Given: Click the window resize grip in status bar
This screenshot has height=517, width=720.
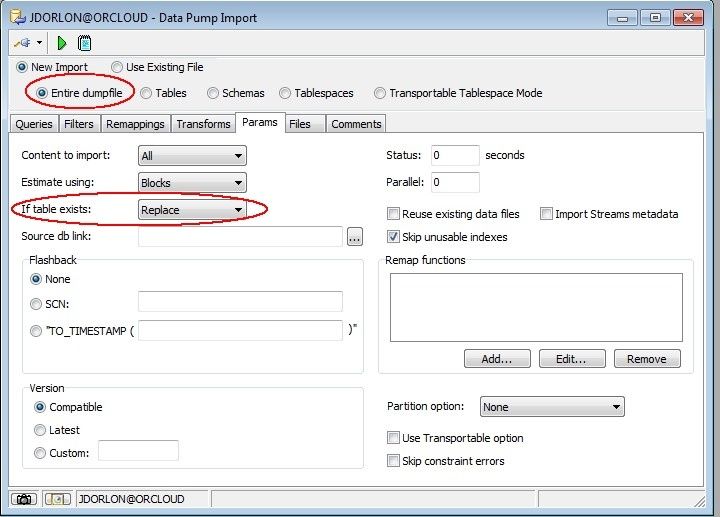Looking at the screenshot, I should 699,501.
